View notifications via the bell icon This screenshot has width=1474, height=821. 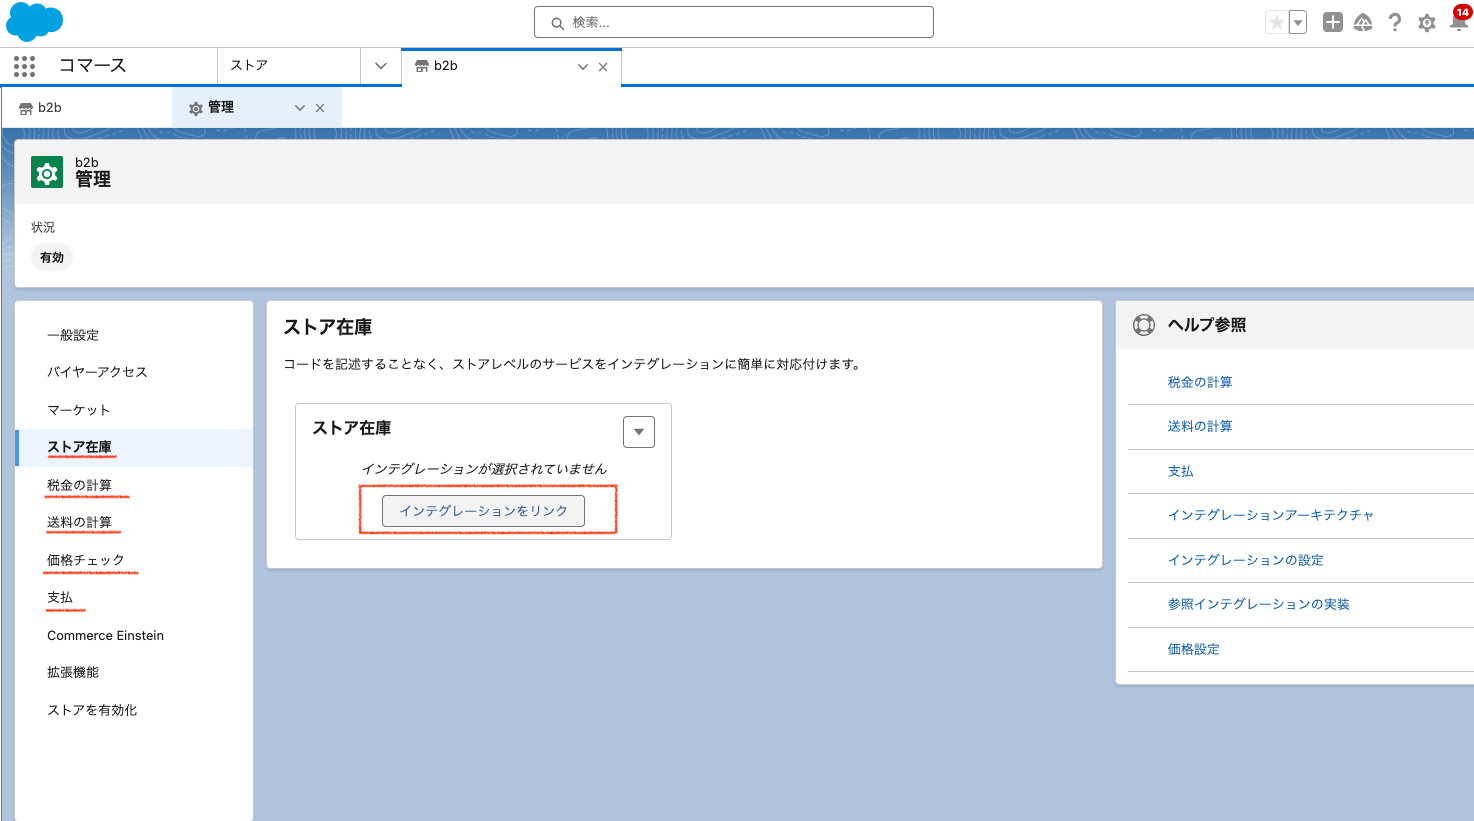[x=1458, y=24]
